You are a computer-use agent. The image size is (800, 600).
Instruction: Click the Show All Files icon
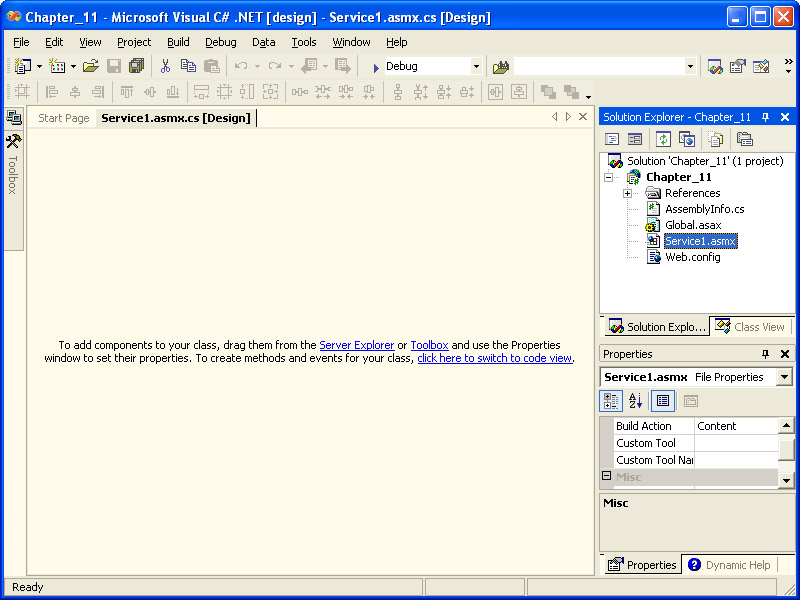(716, 139)
